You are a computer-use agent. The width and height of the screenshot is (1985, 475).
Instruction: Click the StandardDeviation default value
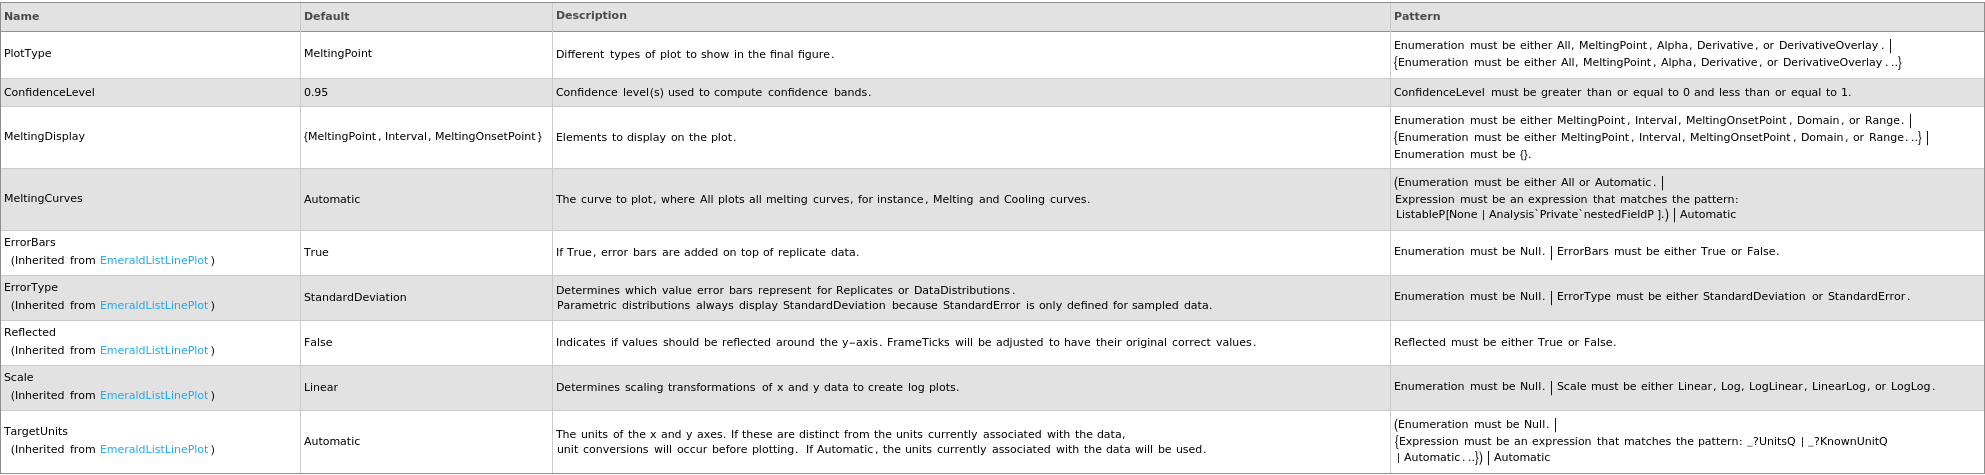point(355,298)
